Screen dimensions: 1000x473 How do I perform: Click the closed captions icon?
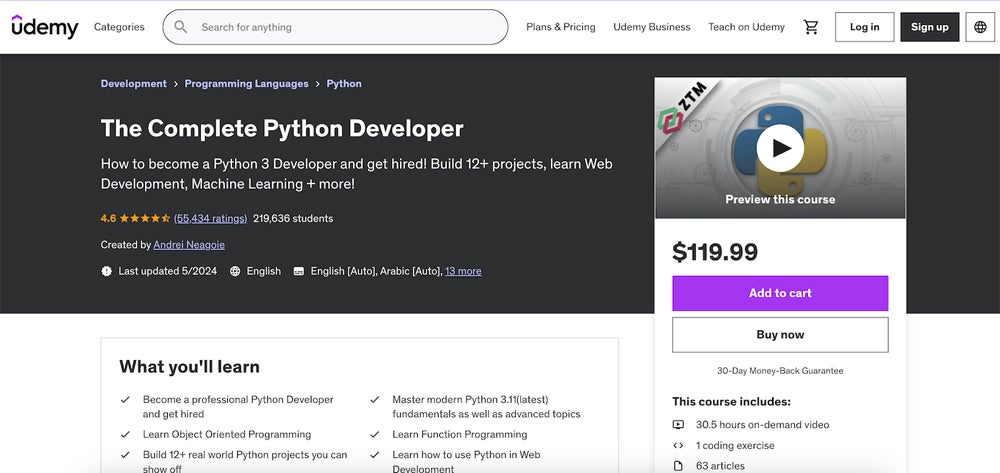click(298, 271)
